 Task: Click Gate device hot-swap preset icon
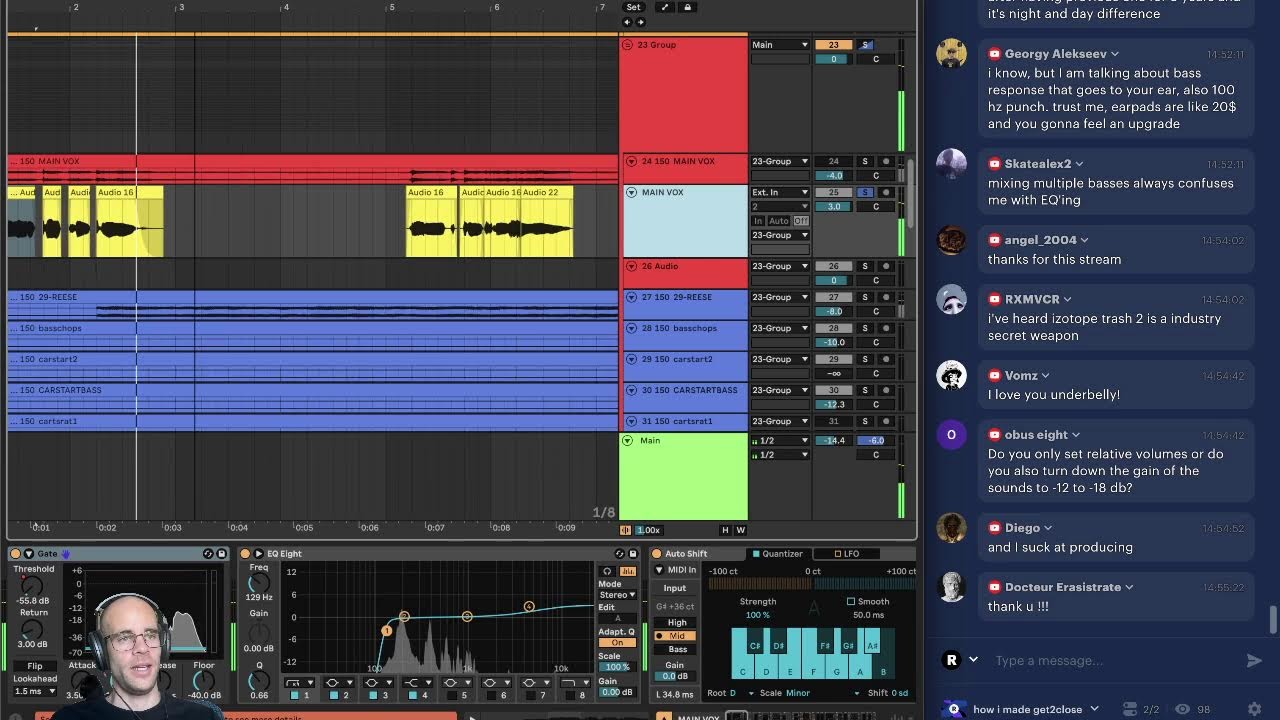208,554
